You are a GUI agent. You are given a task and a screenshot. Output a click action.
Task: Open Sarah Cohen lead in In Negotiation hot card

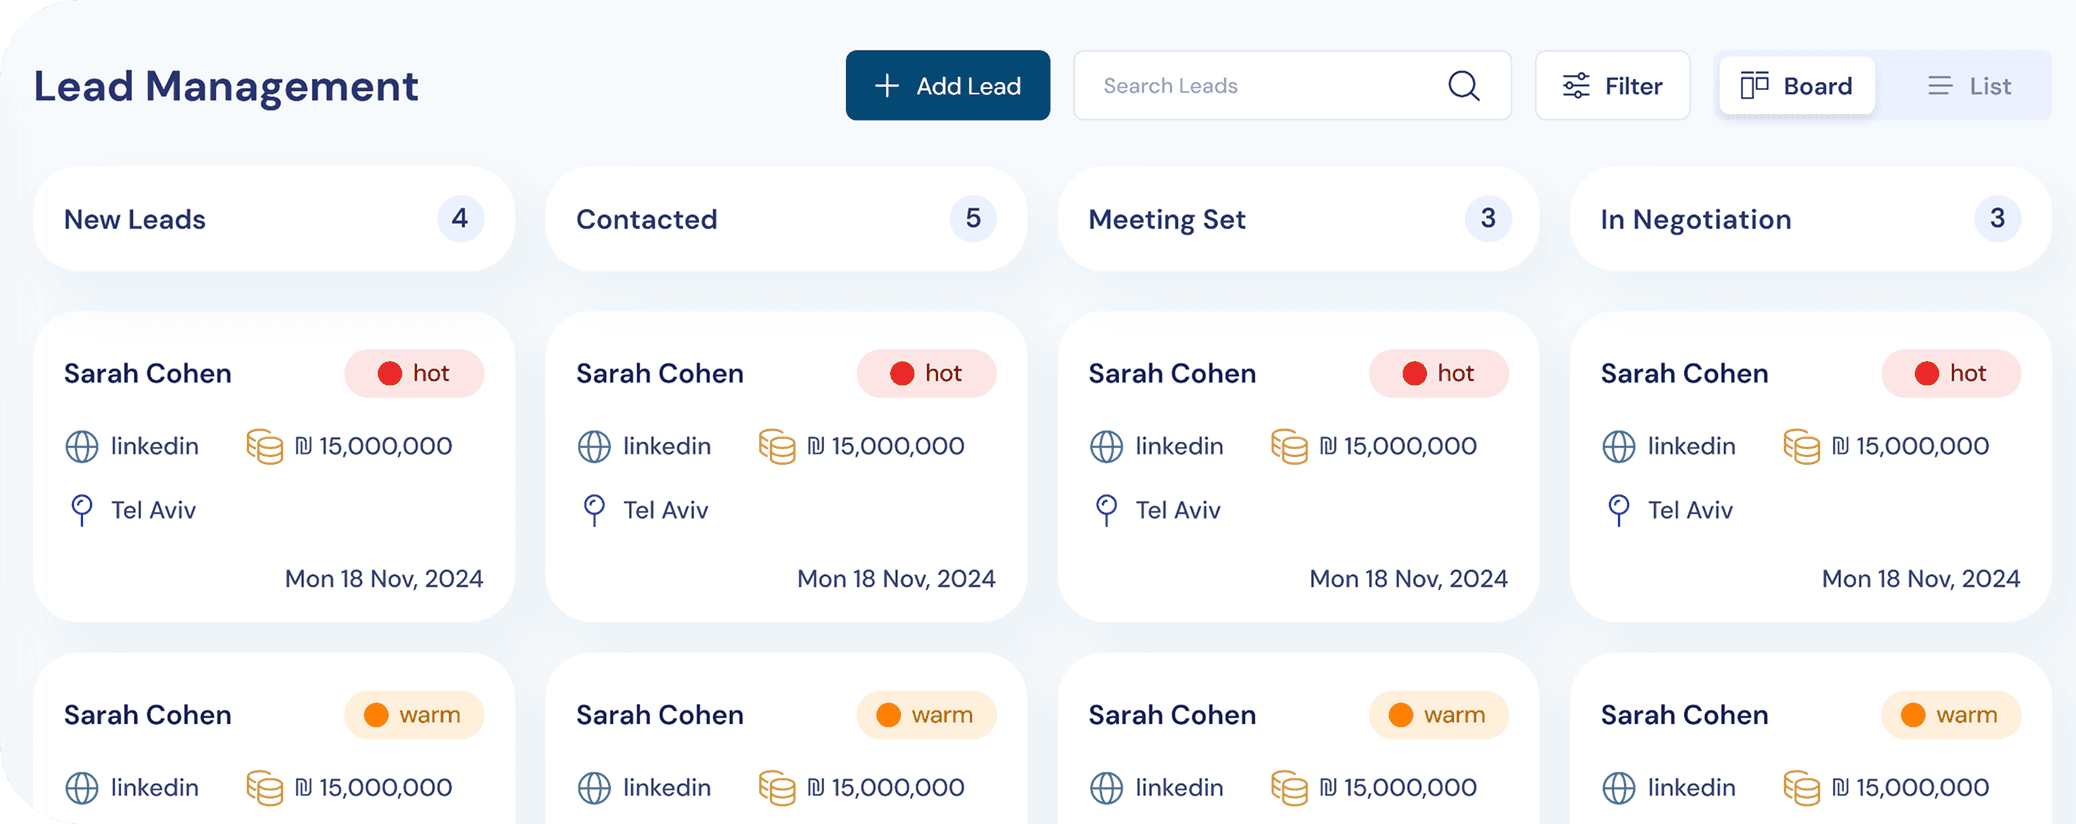click(1684, 373)
